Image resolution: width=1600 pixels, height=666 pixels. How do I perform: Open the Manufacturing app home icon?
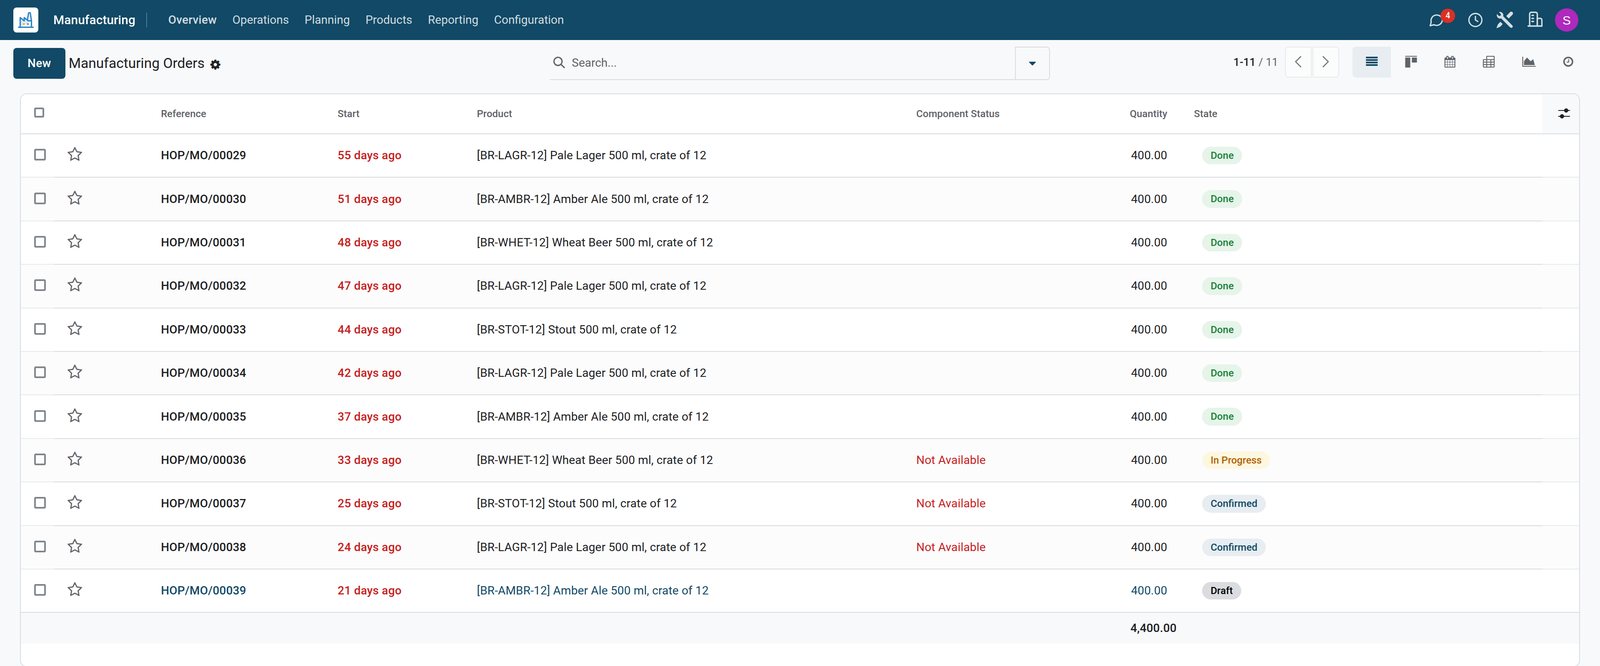(x=26, y=20)
